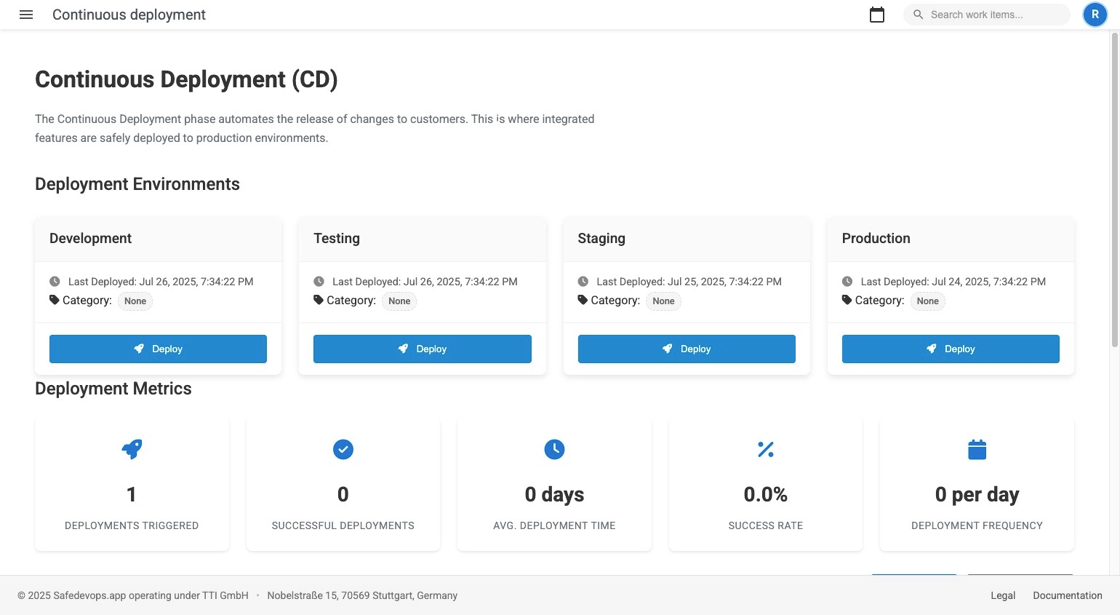Click the Search work items field
Viewport: 1120px width, 615px height.
tap(986, 14)
